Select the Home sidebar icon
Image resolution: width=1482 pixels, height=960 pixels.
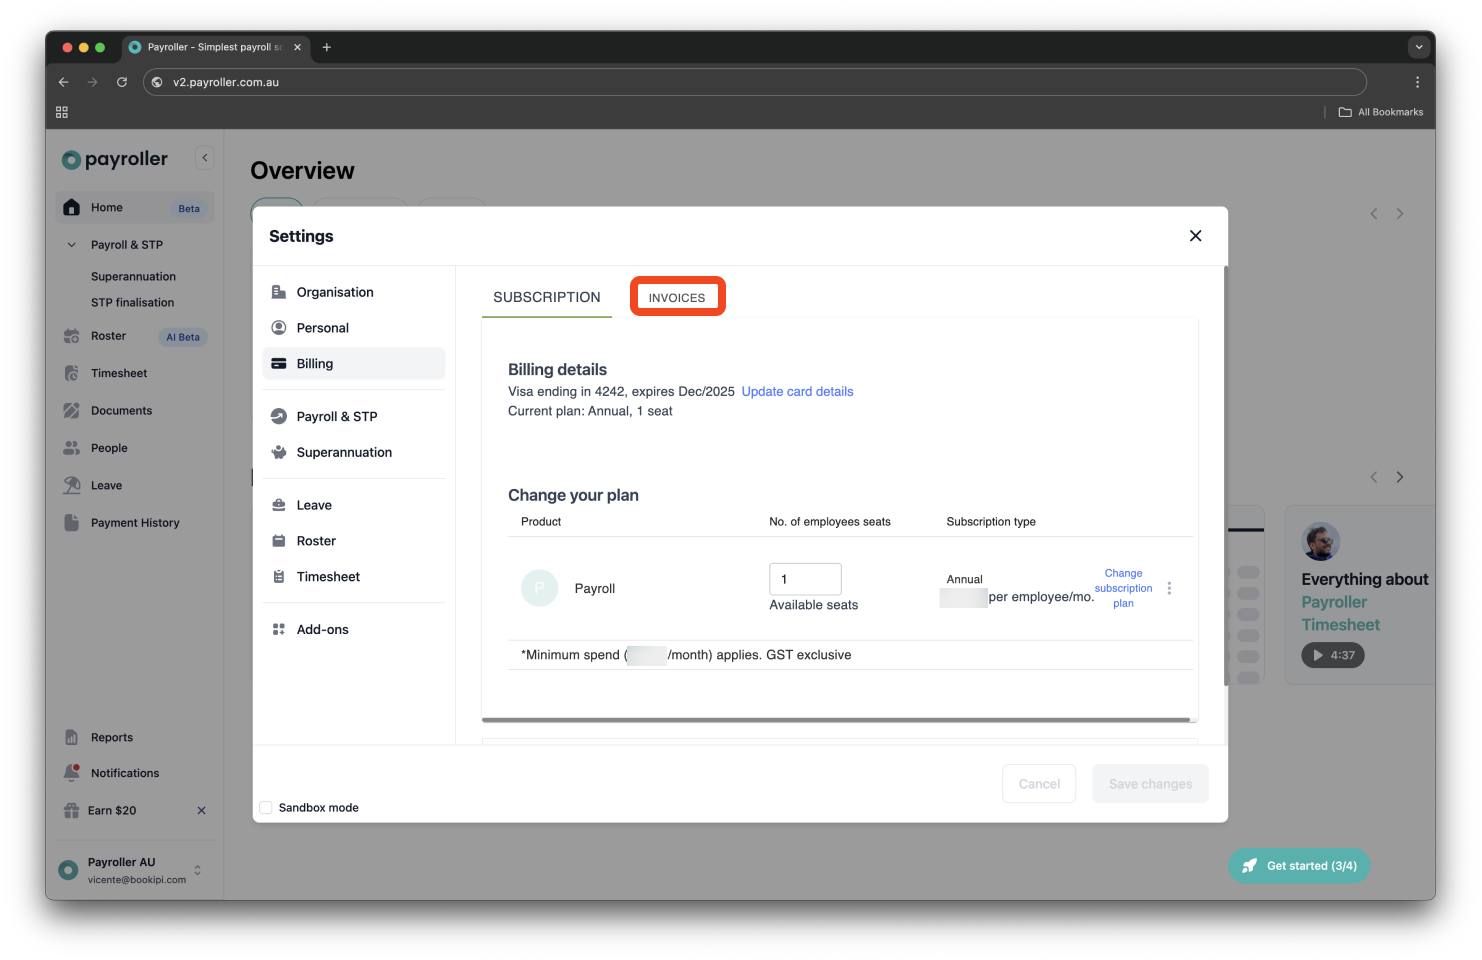coord(71,207)
